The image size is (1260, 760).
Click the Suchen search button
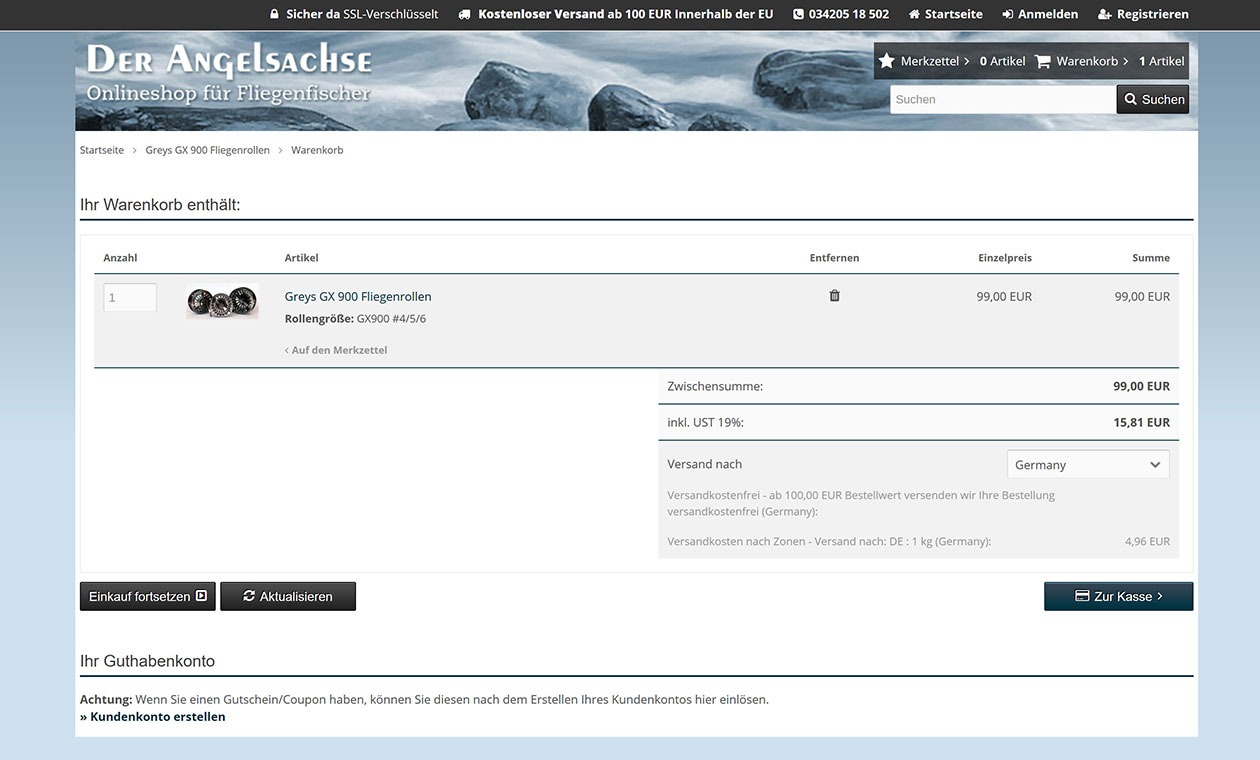[x=1153, y=99]
